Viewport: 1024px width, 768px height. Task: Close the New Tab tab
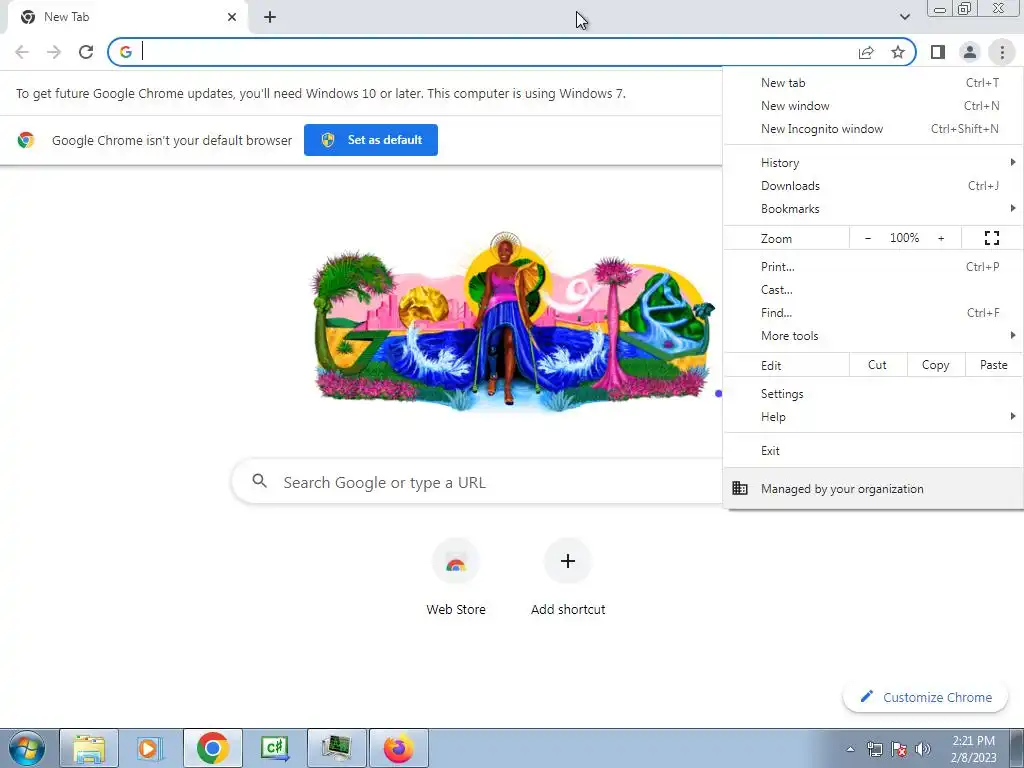pyautogui.click(x=232, y=17)
